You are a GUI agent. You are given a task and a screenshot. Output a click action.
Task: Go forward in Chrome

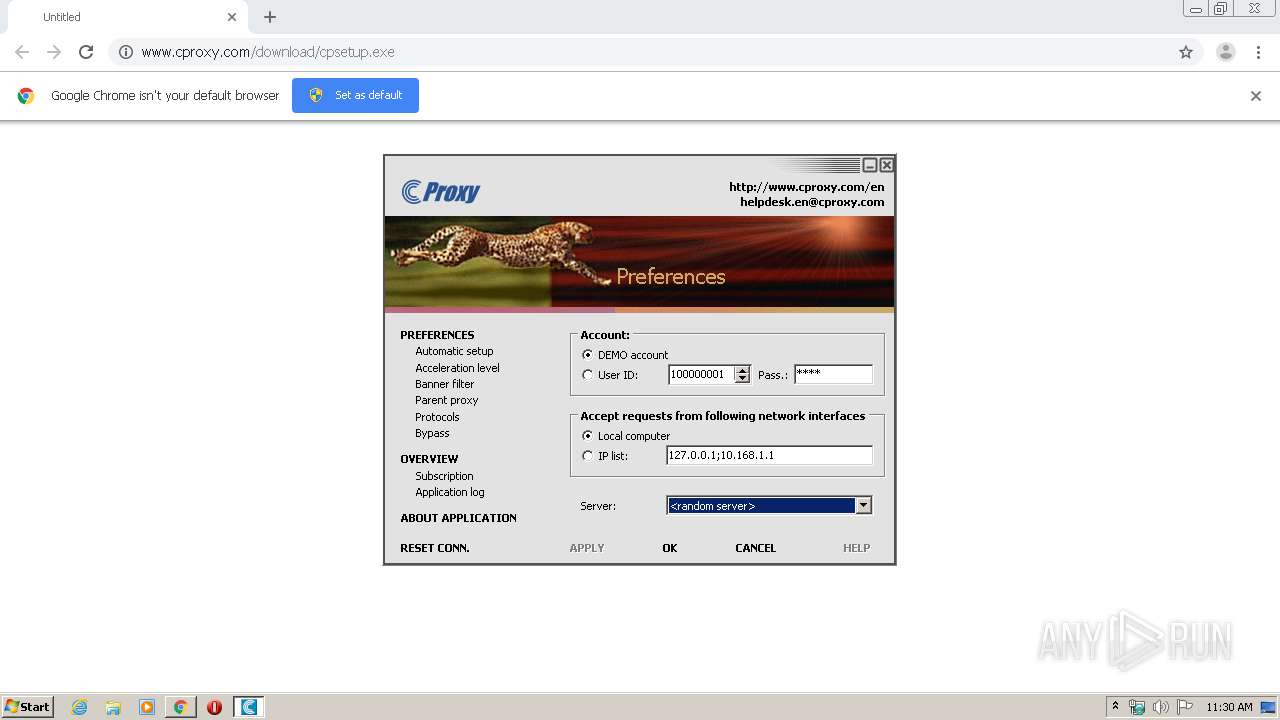54,52
